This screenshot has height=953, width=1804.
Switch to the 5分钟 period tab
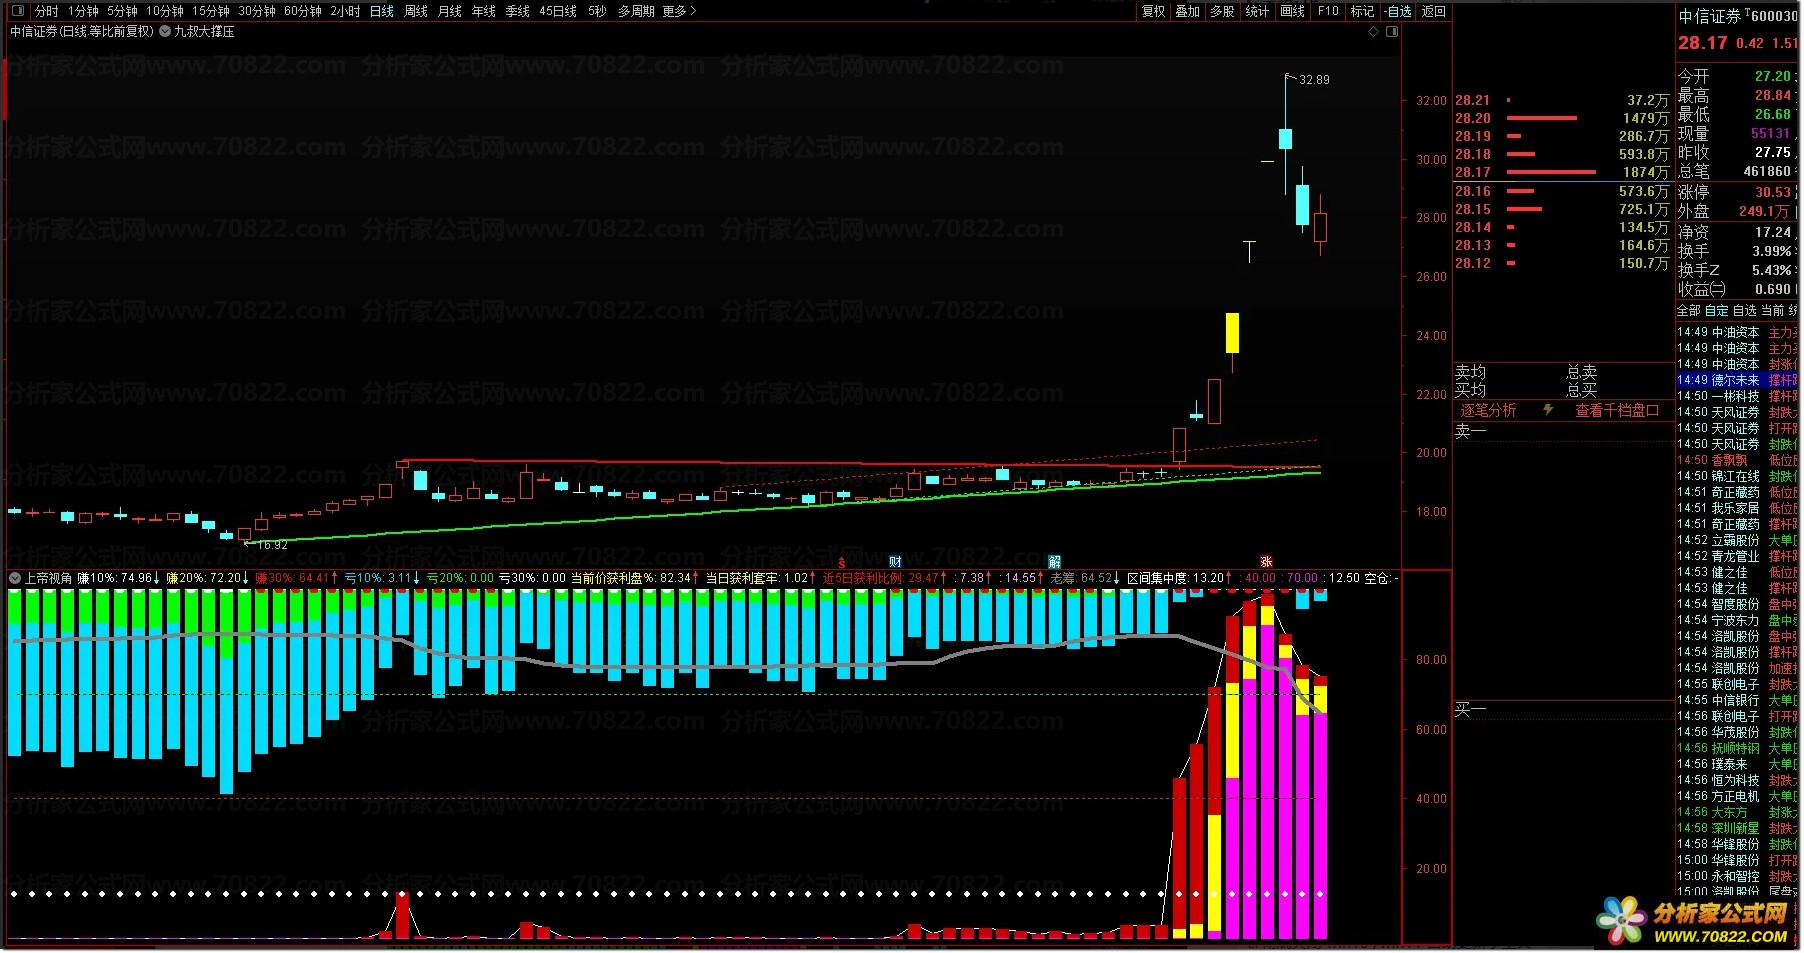pyautogui.click(x=122, y=11)
